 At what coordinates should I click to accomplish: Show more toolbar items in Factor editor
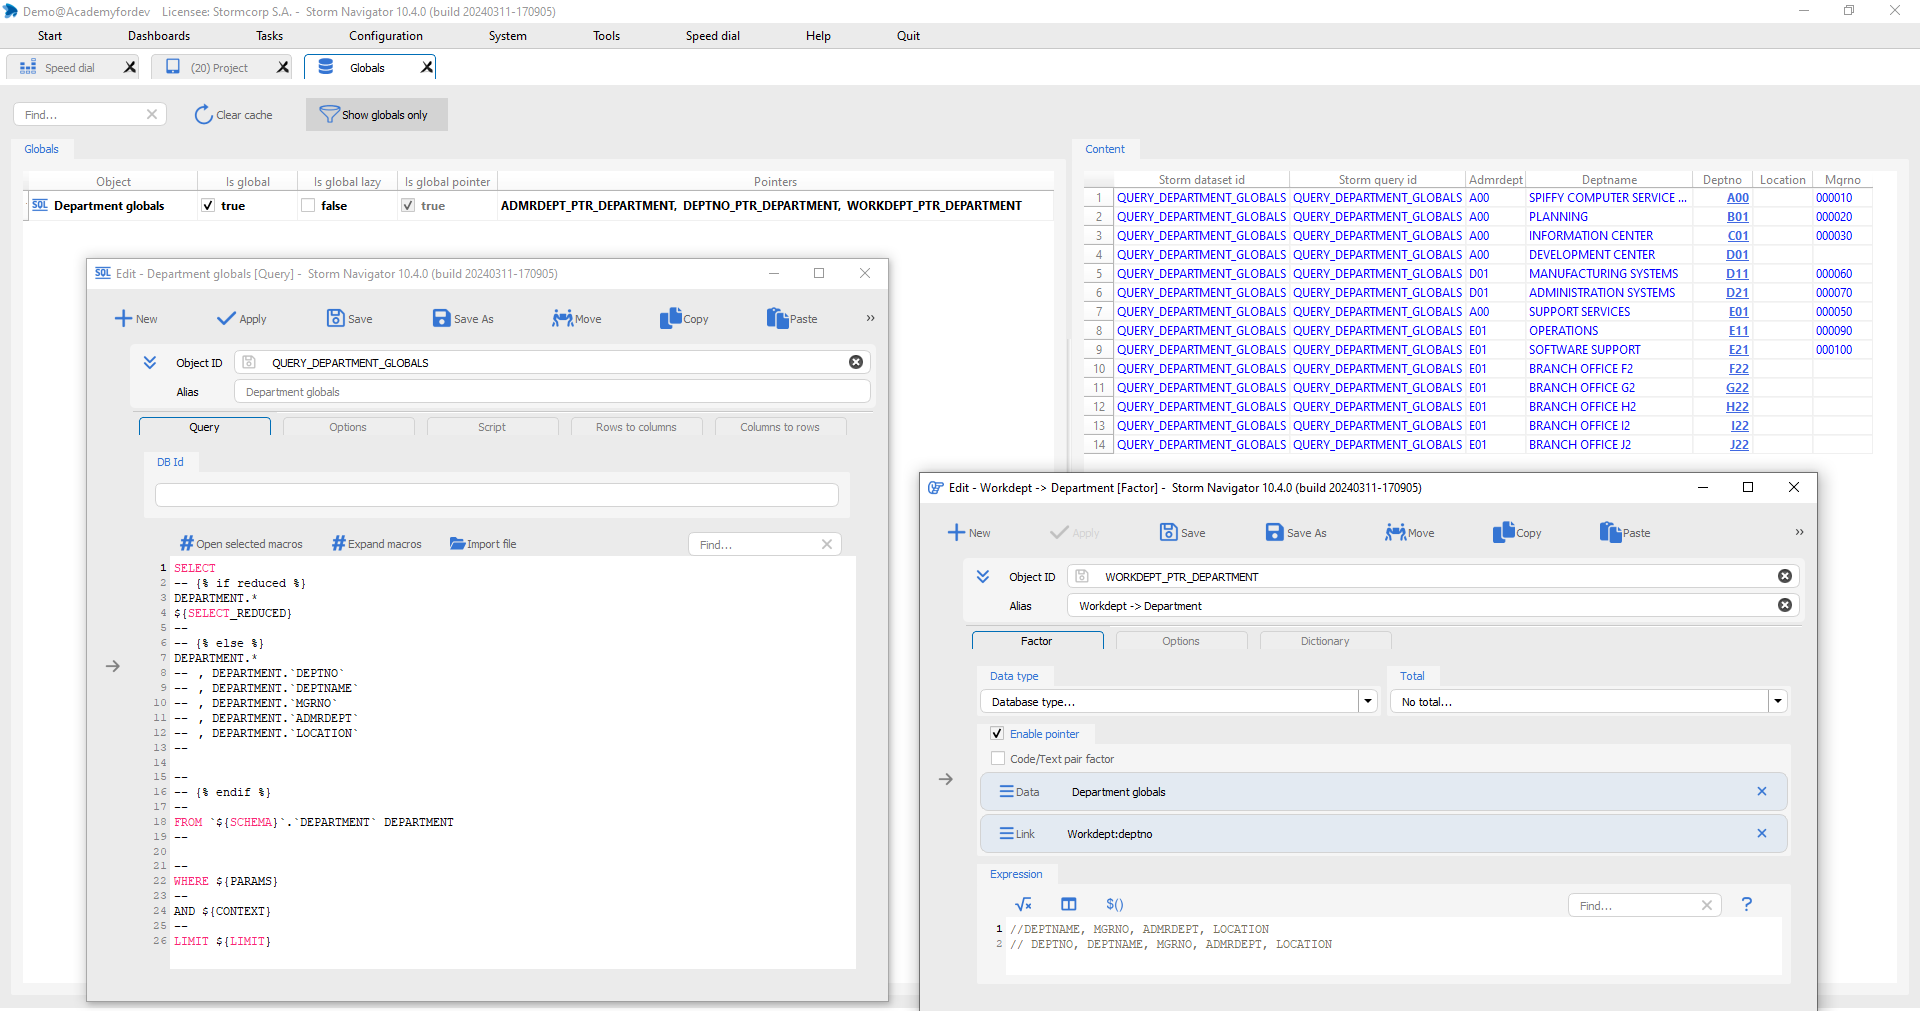1799,532
